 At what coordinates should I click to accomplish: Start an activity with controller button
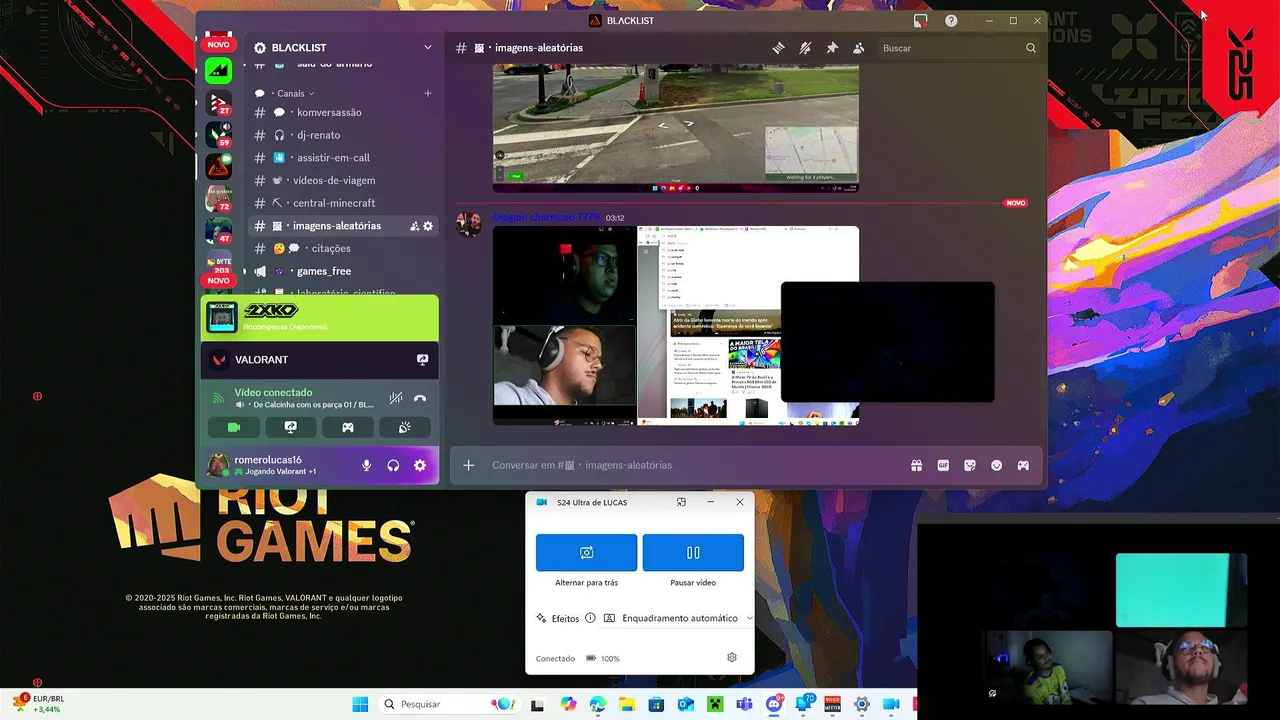tap(348, 427)
